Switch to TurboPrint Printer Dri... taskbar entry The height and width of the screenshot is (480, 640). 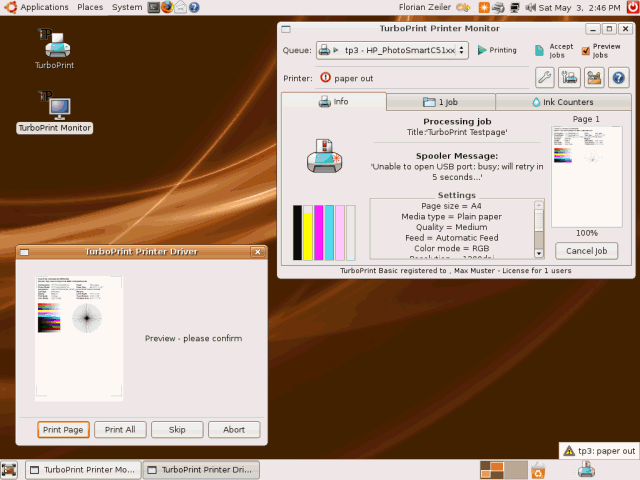click(201, 470)
